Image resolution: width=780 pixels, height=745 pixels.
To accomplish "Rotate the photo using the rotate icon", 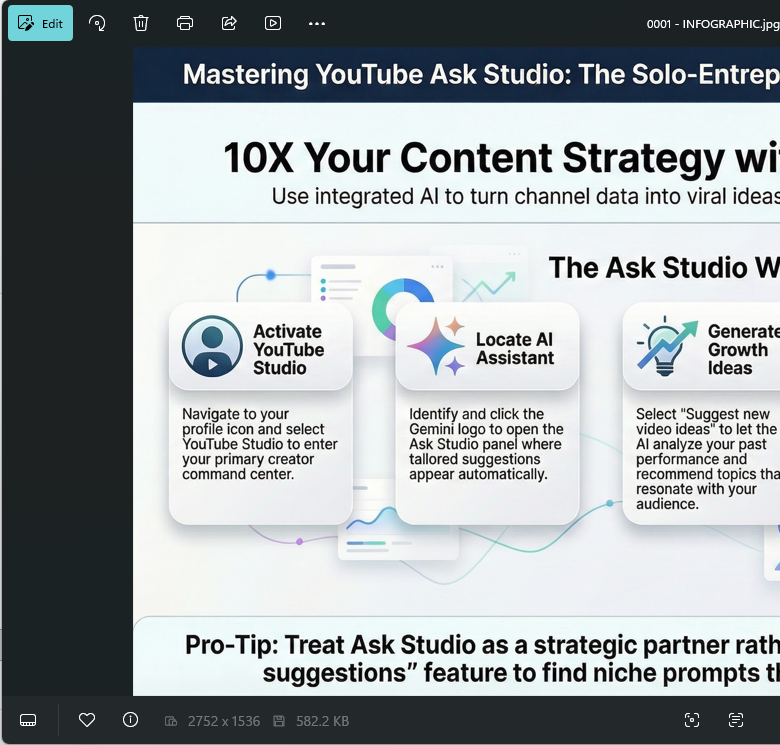I will [x=97, y=23].
